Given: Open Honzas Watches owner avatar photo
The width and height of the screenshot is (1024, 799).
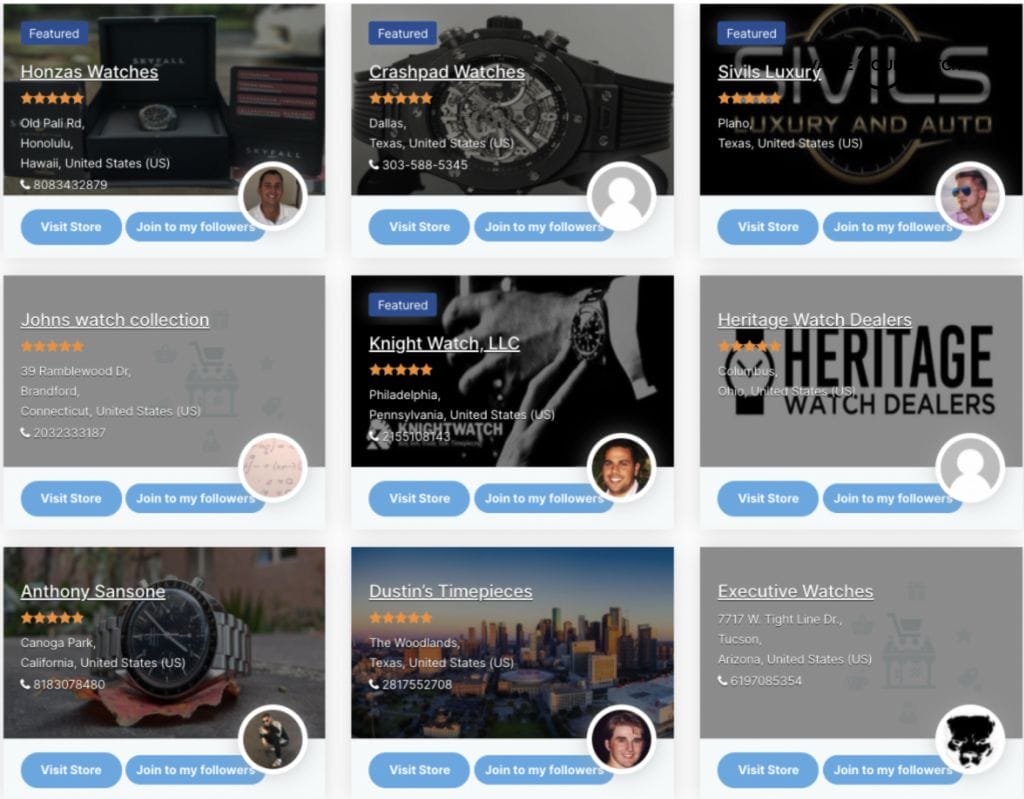Looking at the screenshot, I should [272, 195].
